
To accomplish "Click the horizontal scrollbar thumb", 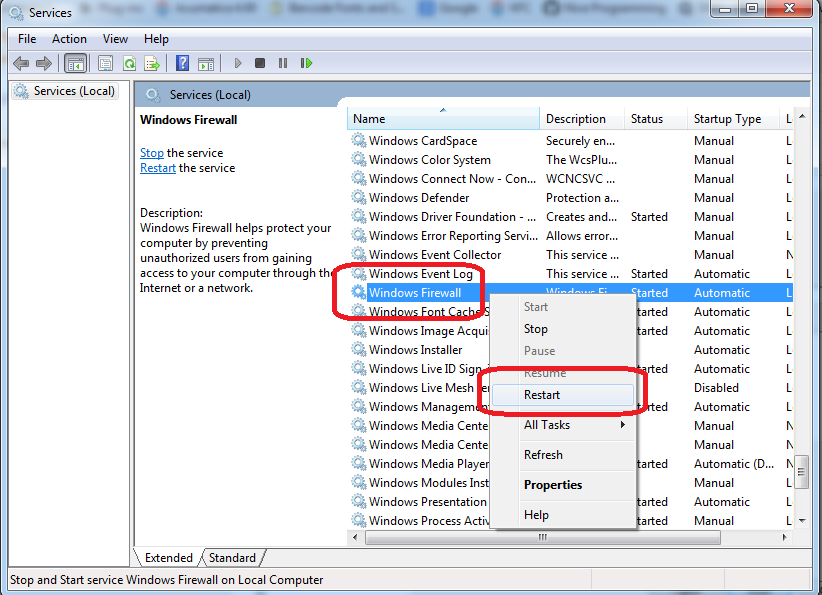I will (x=543, y=537).
